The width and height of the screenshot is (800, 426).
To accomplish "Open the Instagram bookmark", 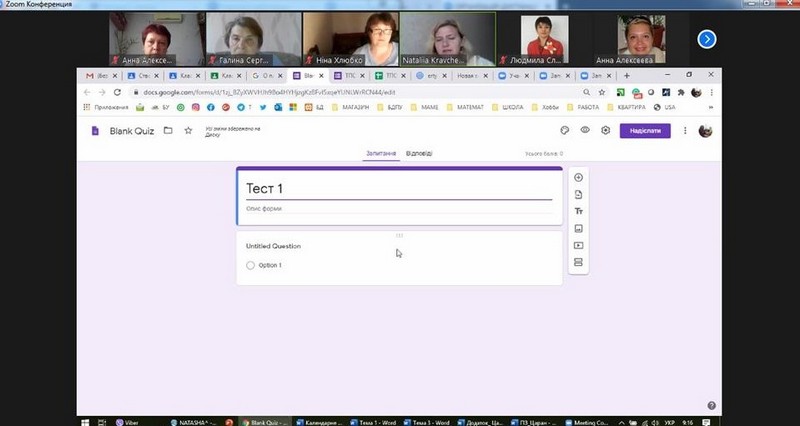I will coord(195,107).
